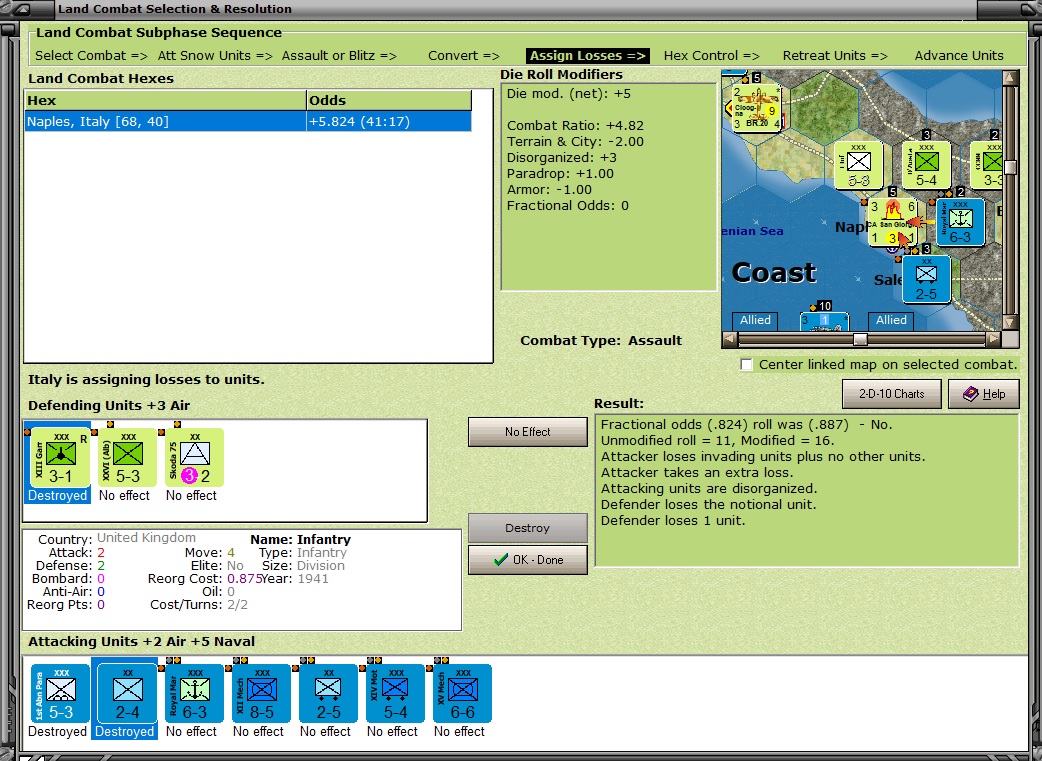Click map scroll down arrow
This screenshot has height=761, width=1042.
point(1010,322)
